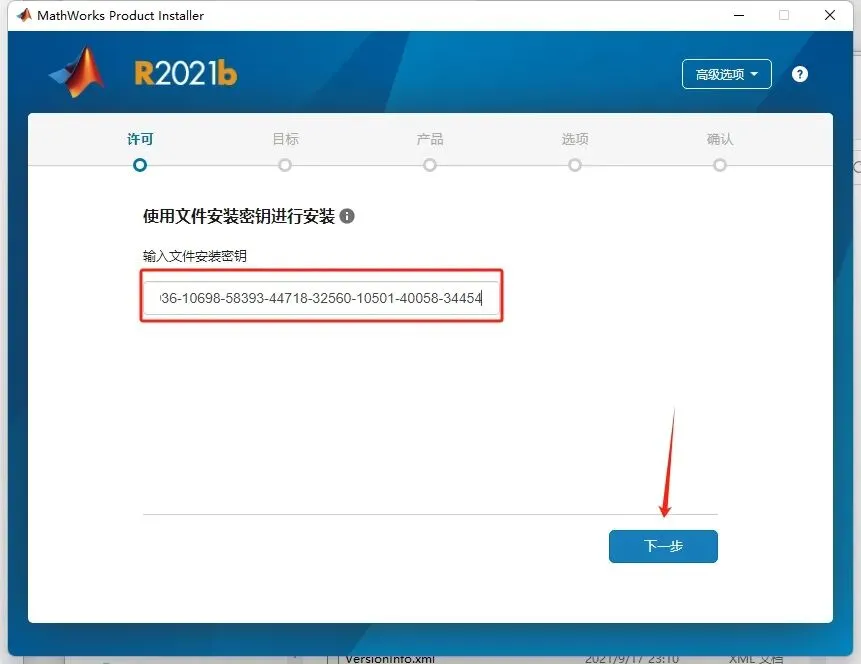Image resolution: width=861 pixels, height=664 pixels.
Task: Click the info icon beside 使用文件安装密钥进行安装
Action: coord(347,216)
